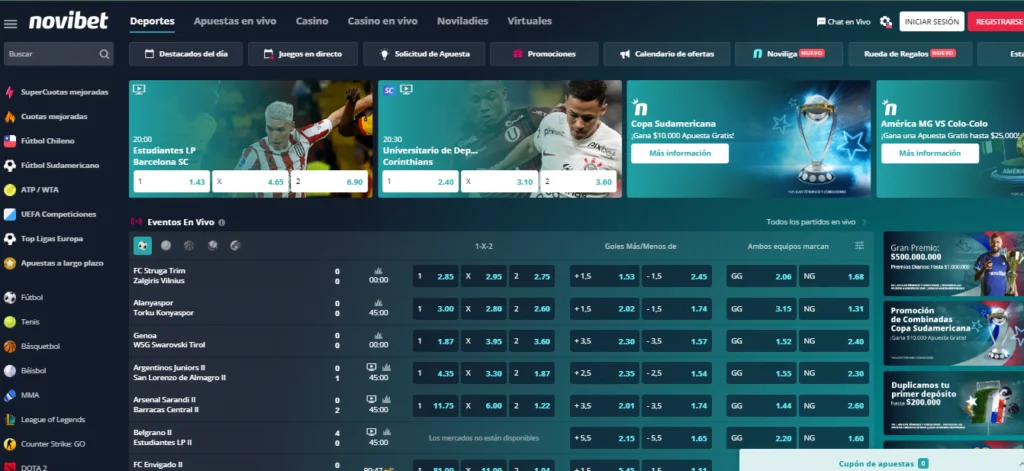Select draw odds 2.80 for Alanyaspor match
1024x471 pixels.
(484, 309)
